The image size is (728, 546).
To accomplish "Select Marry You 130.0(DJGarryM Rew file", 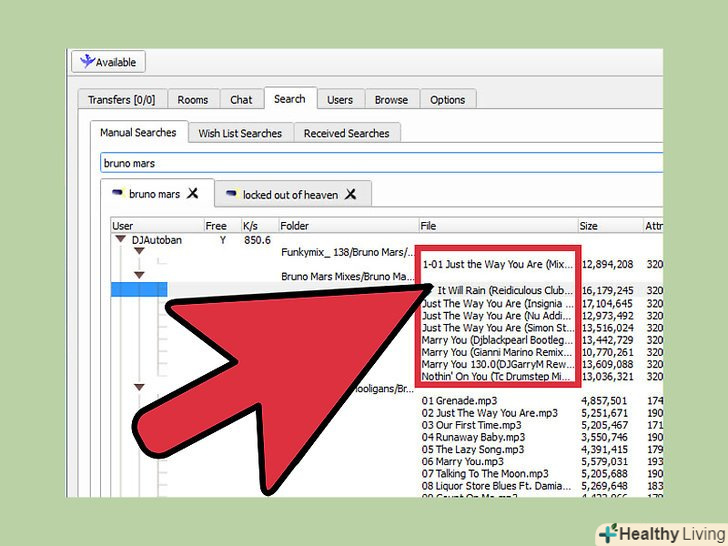I will pyautogui.click(x=498, y=364).
